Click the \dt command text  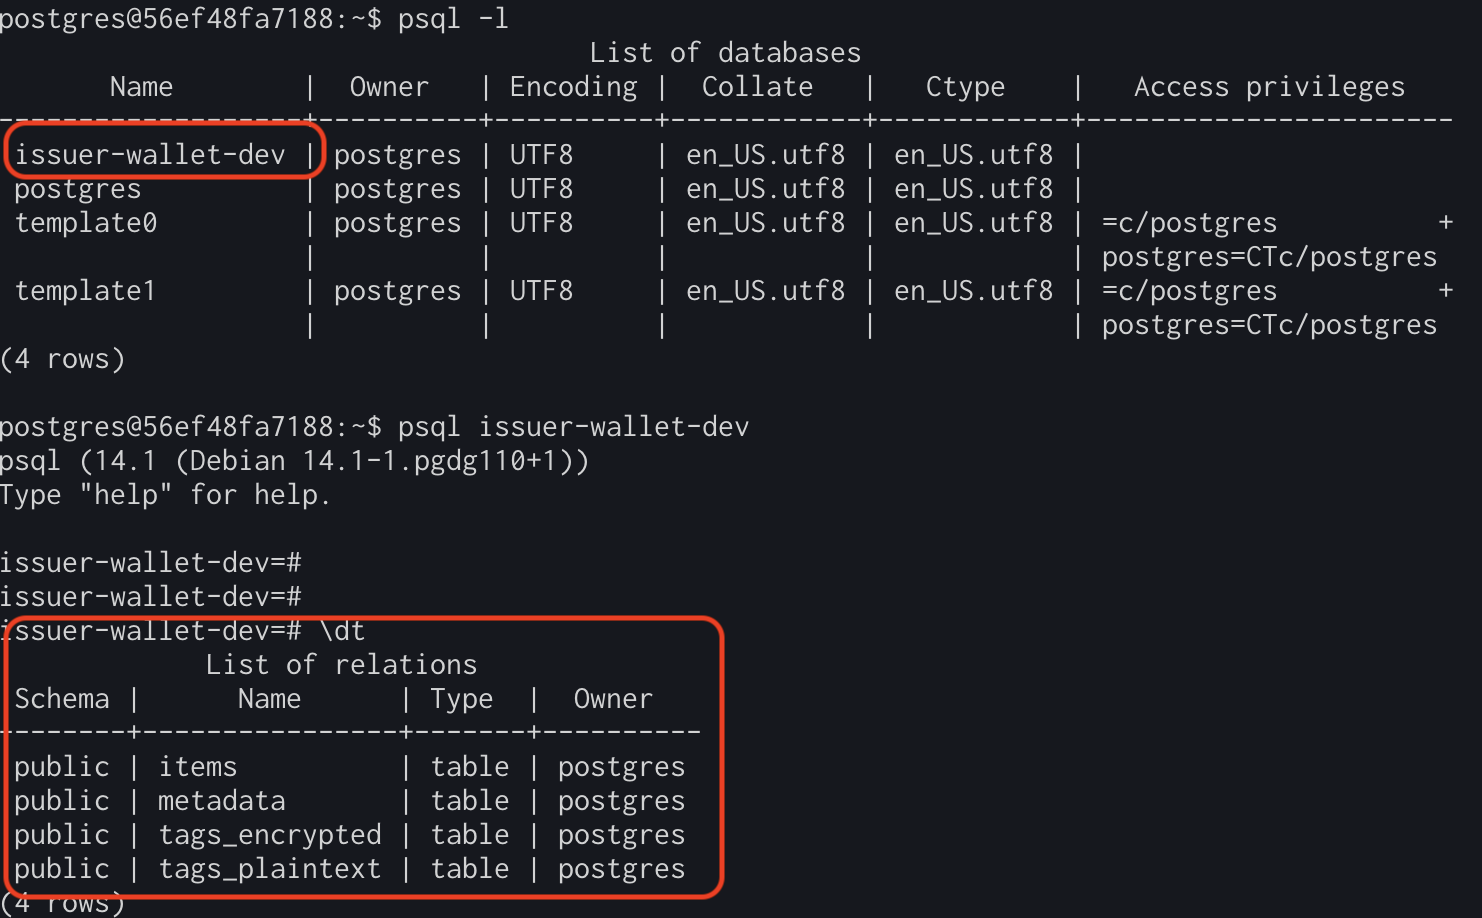342,631
